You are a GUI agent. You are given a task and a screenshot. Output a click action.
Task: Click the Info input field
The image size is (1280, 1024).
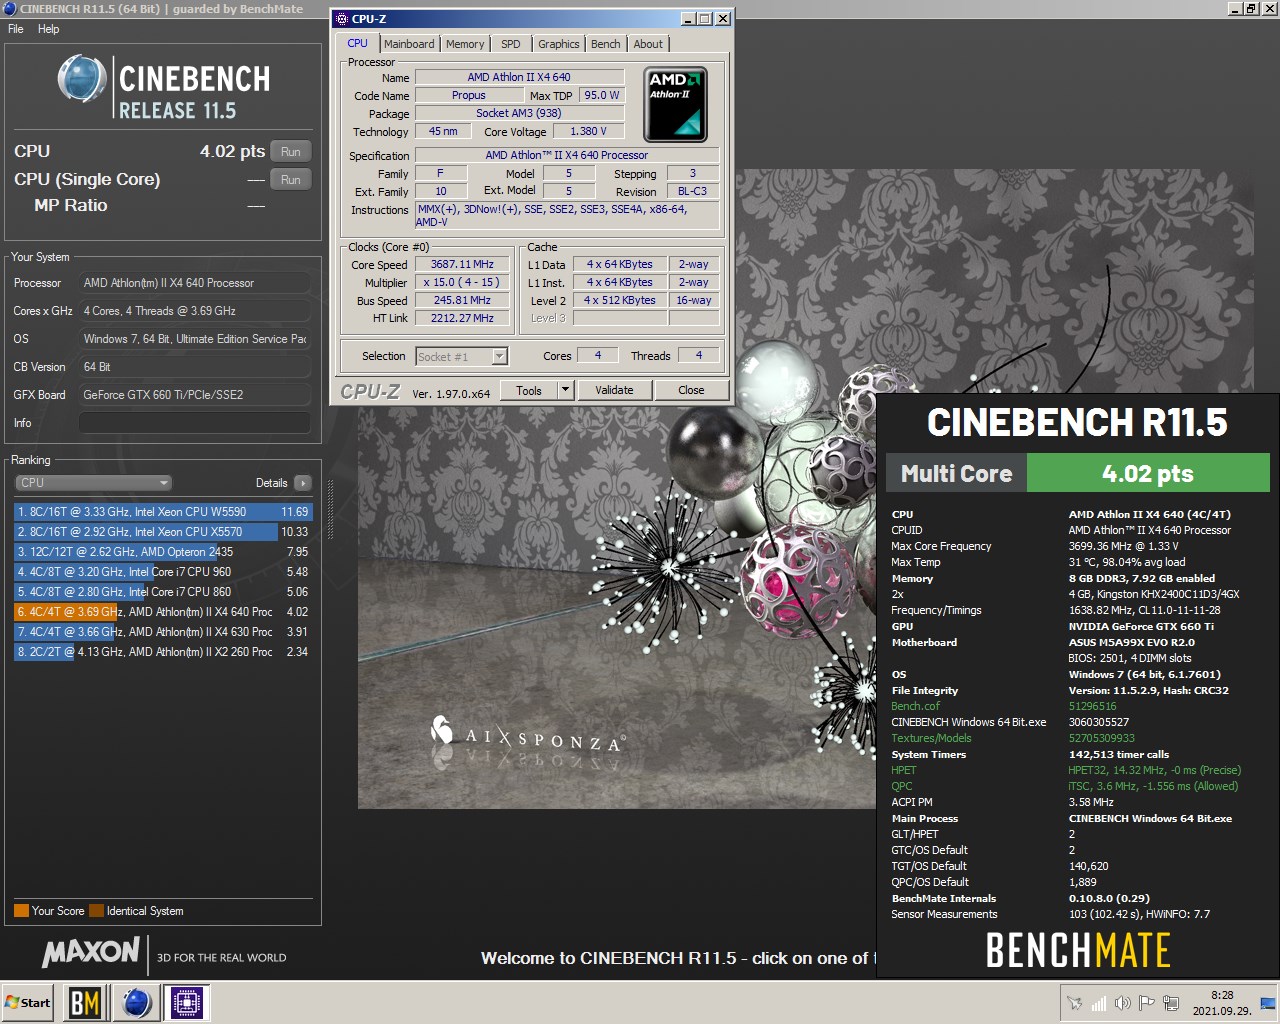pyautogui.click(x=195, y=423)
